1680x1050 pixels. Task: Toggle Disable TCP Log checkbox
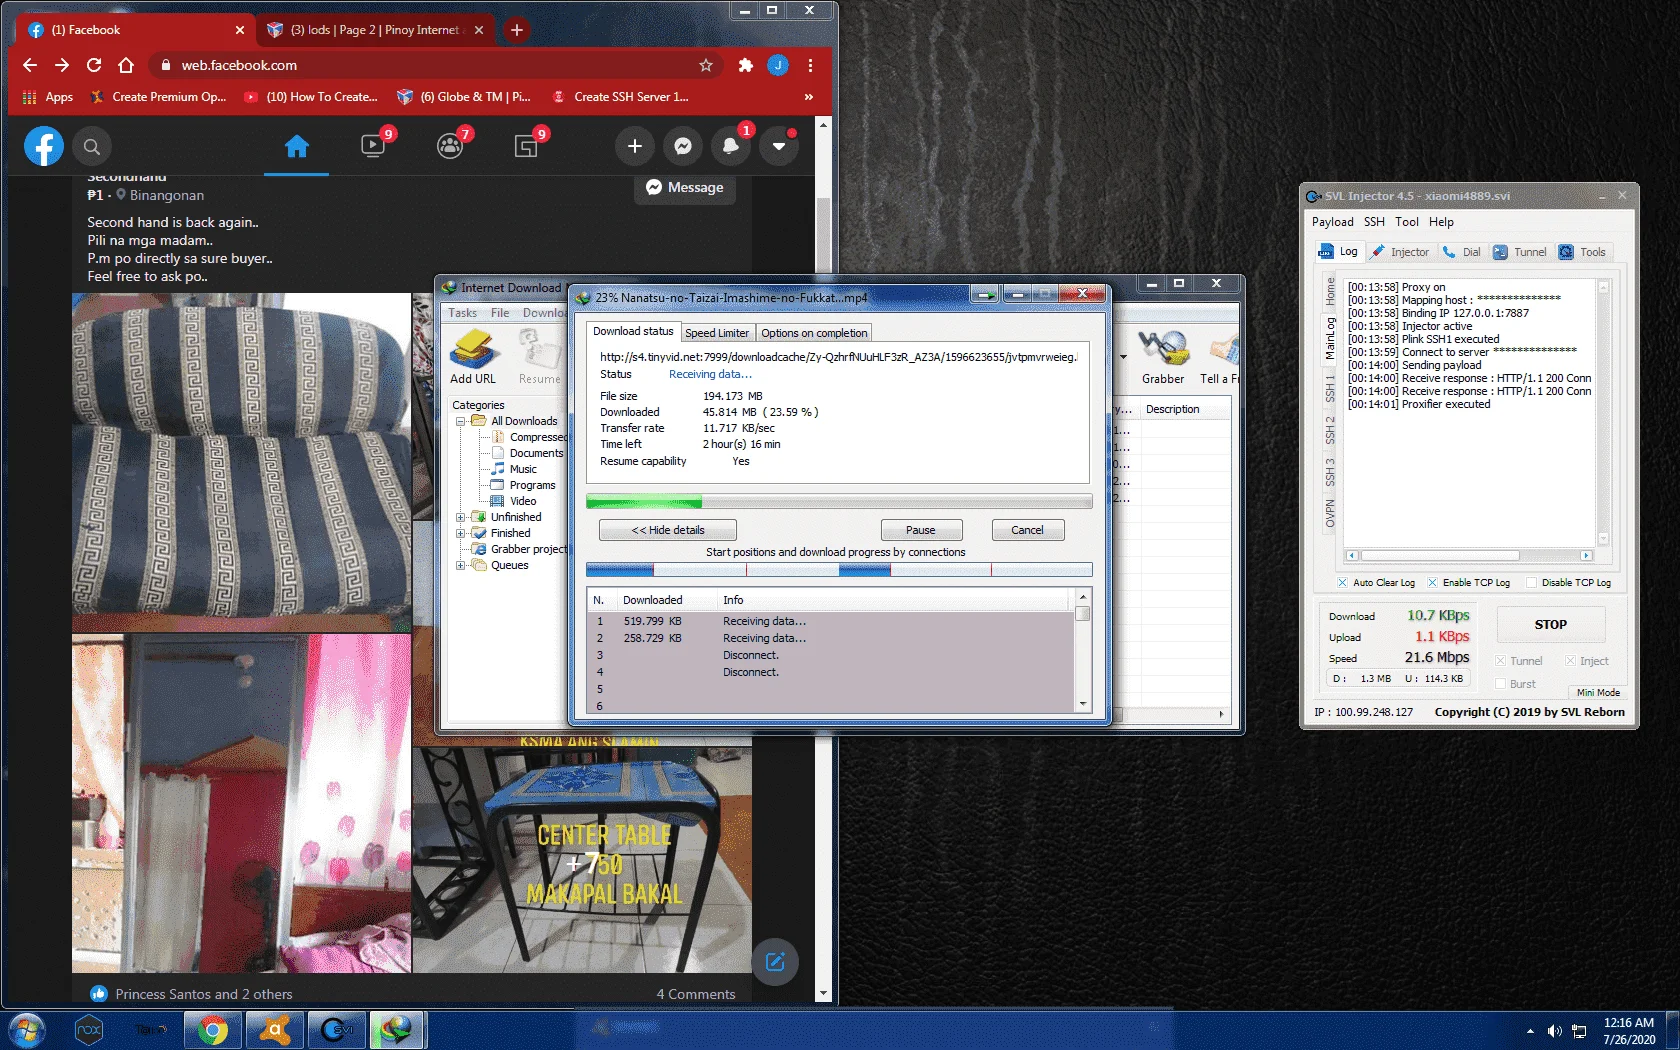1531,582
